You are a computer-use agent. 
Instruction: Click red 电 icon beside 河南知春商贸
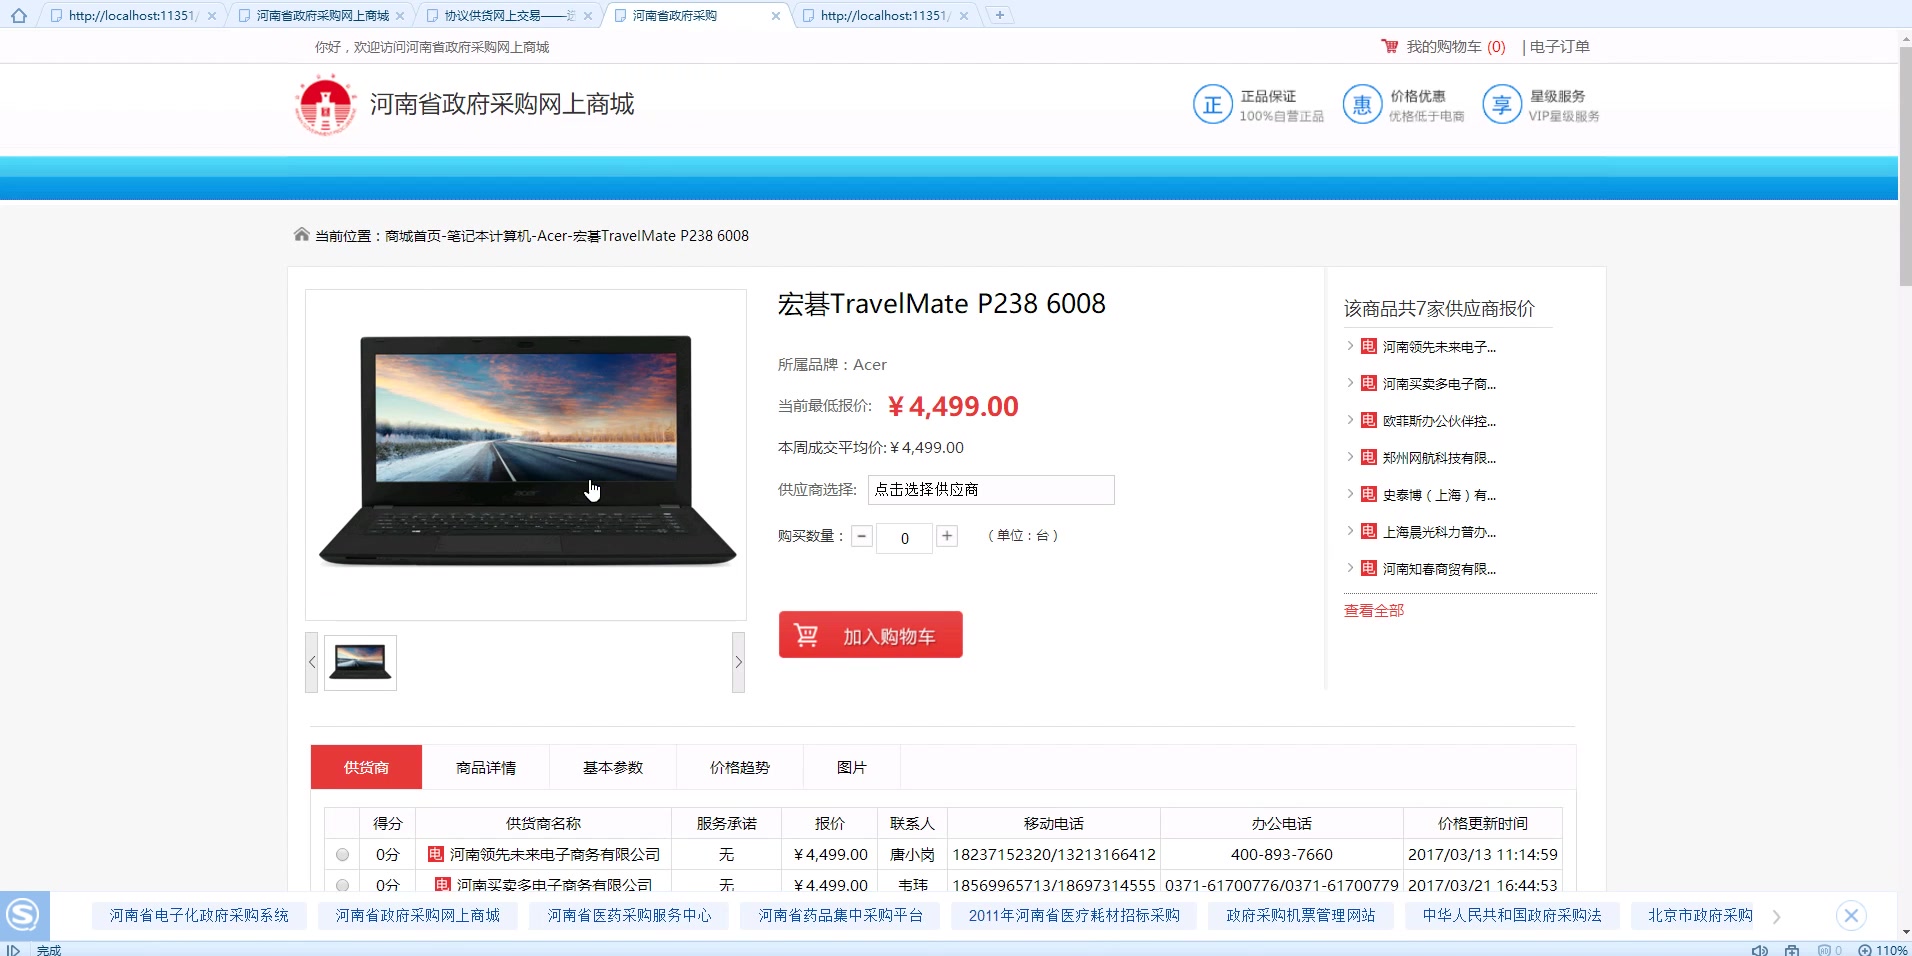[1369, 568]
